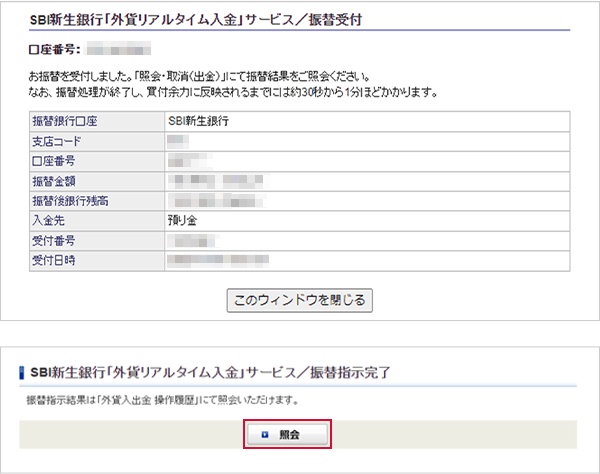The image size is (600, 474).
Task: Click the arrow icon inside 照会 button
Action: pyautogui.click(x=265, y=435)
